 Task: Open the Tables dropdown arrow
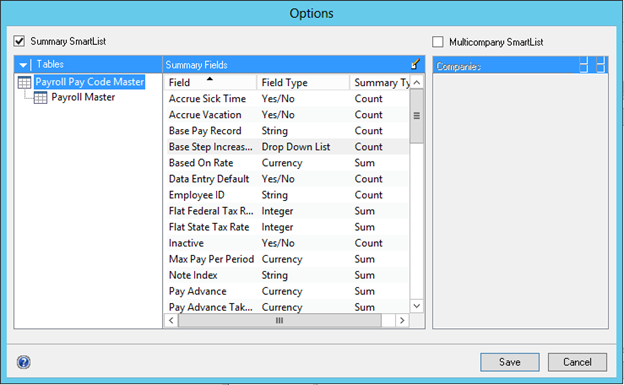[x=23, y=64]
